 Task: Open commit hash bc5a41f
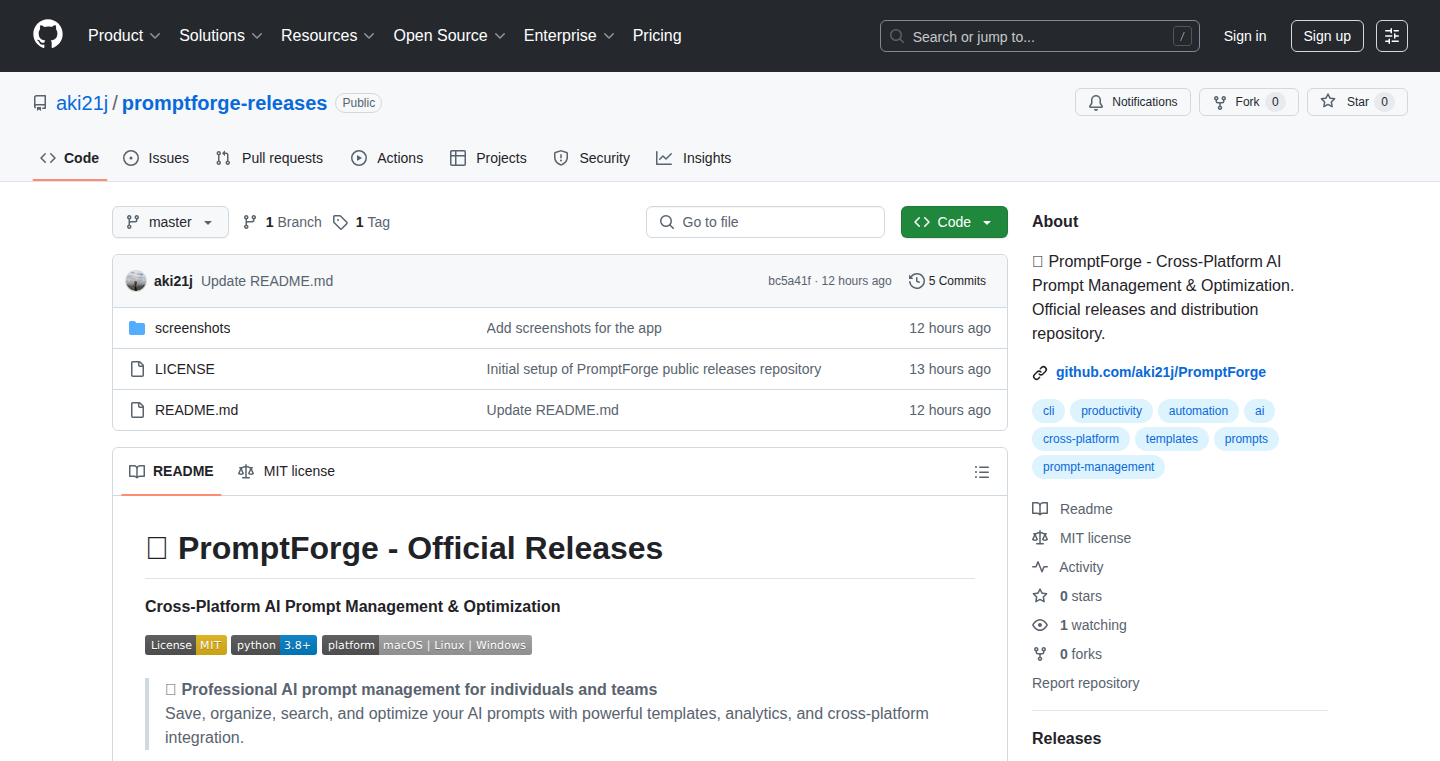click(x=789, y=281)
